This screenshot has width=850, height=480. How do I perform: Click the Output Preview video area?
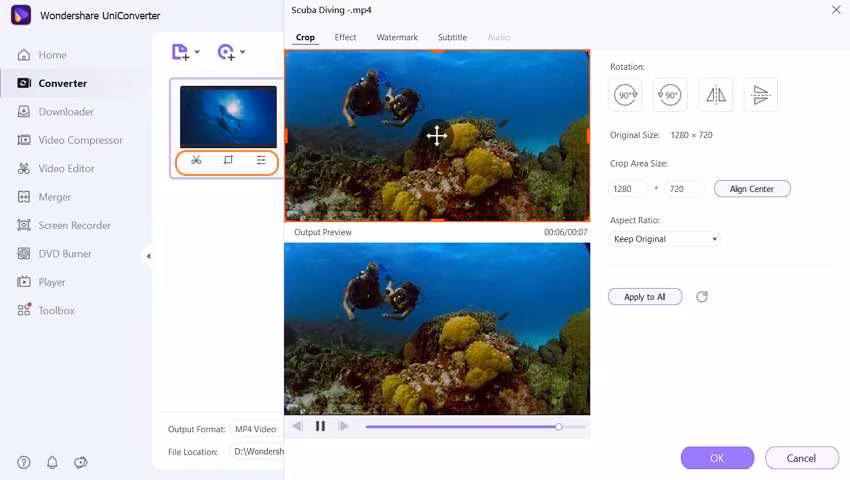coord(437,329)
